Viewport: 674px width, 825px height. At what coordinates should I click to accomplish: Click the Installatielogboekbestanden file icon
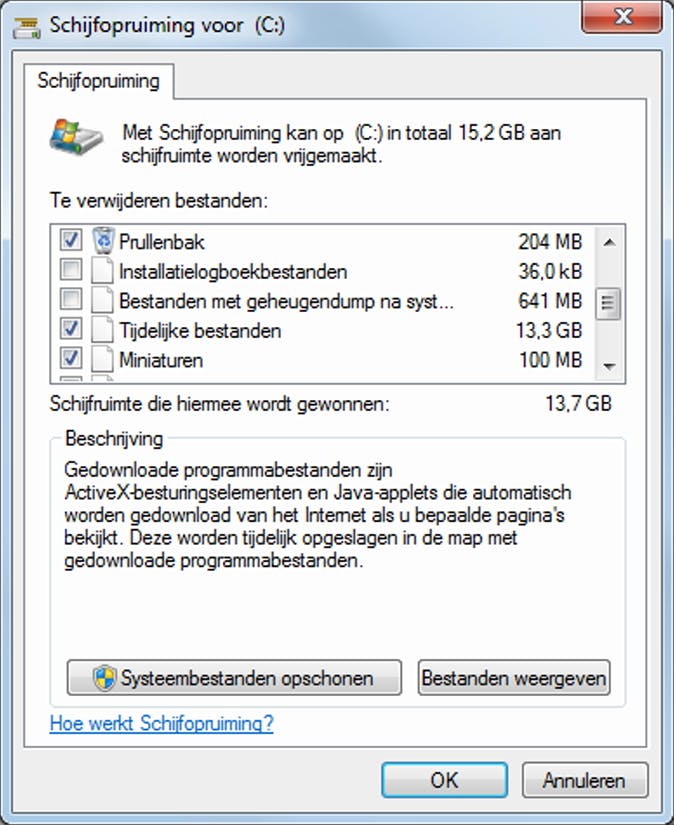coord(104,271)
